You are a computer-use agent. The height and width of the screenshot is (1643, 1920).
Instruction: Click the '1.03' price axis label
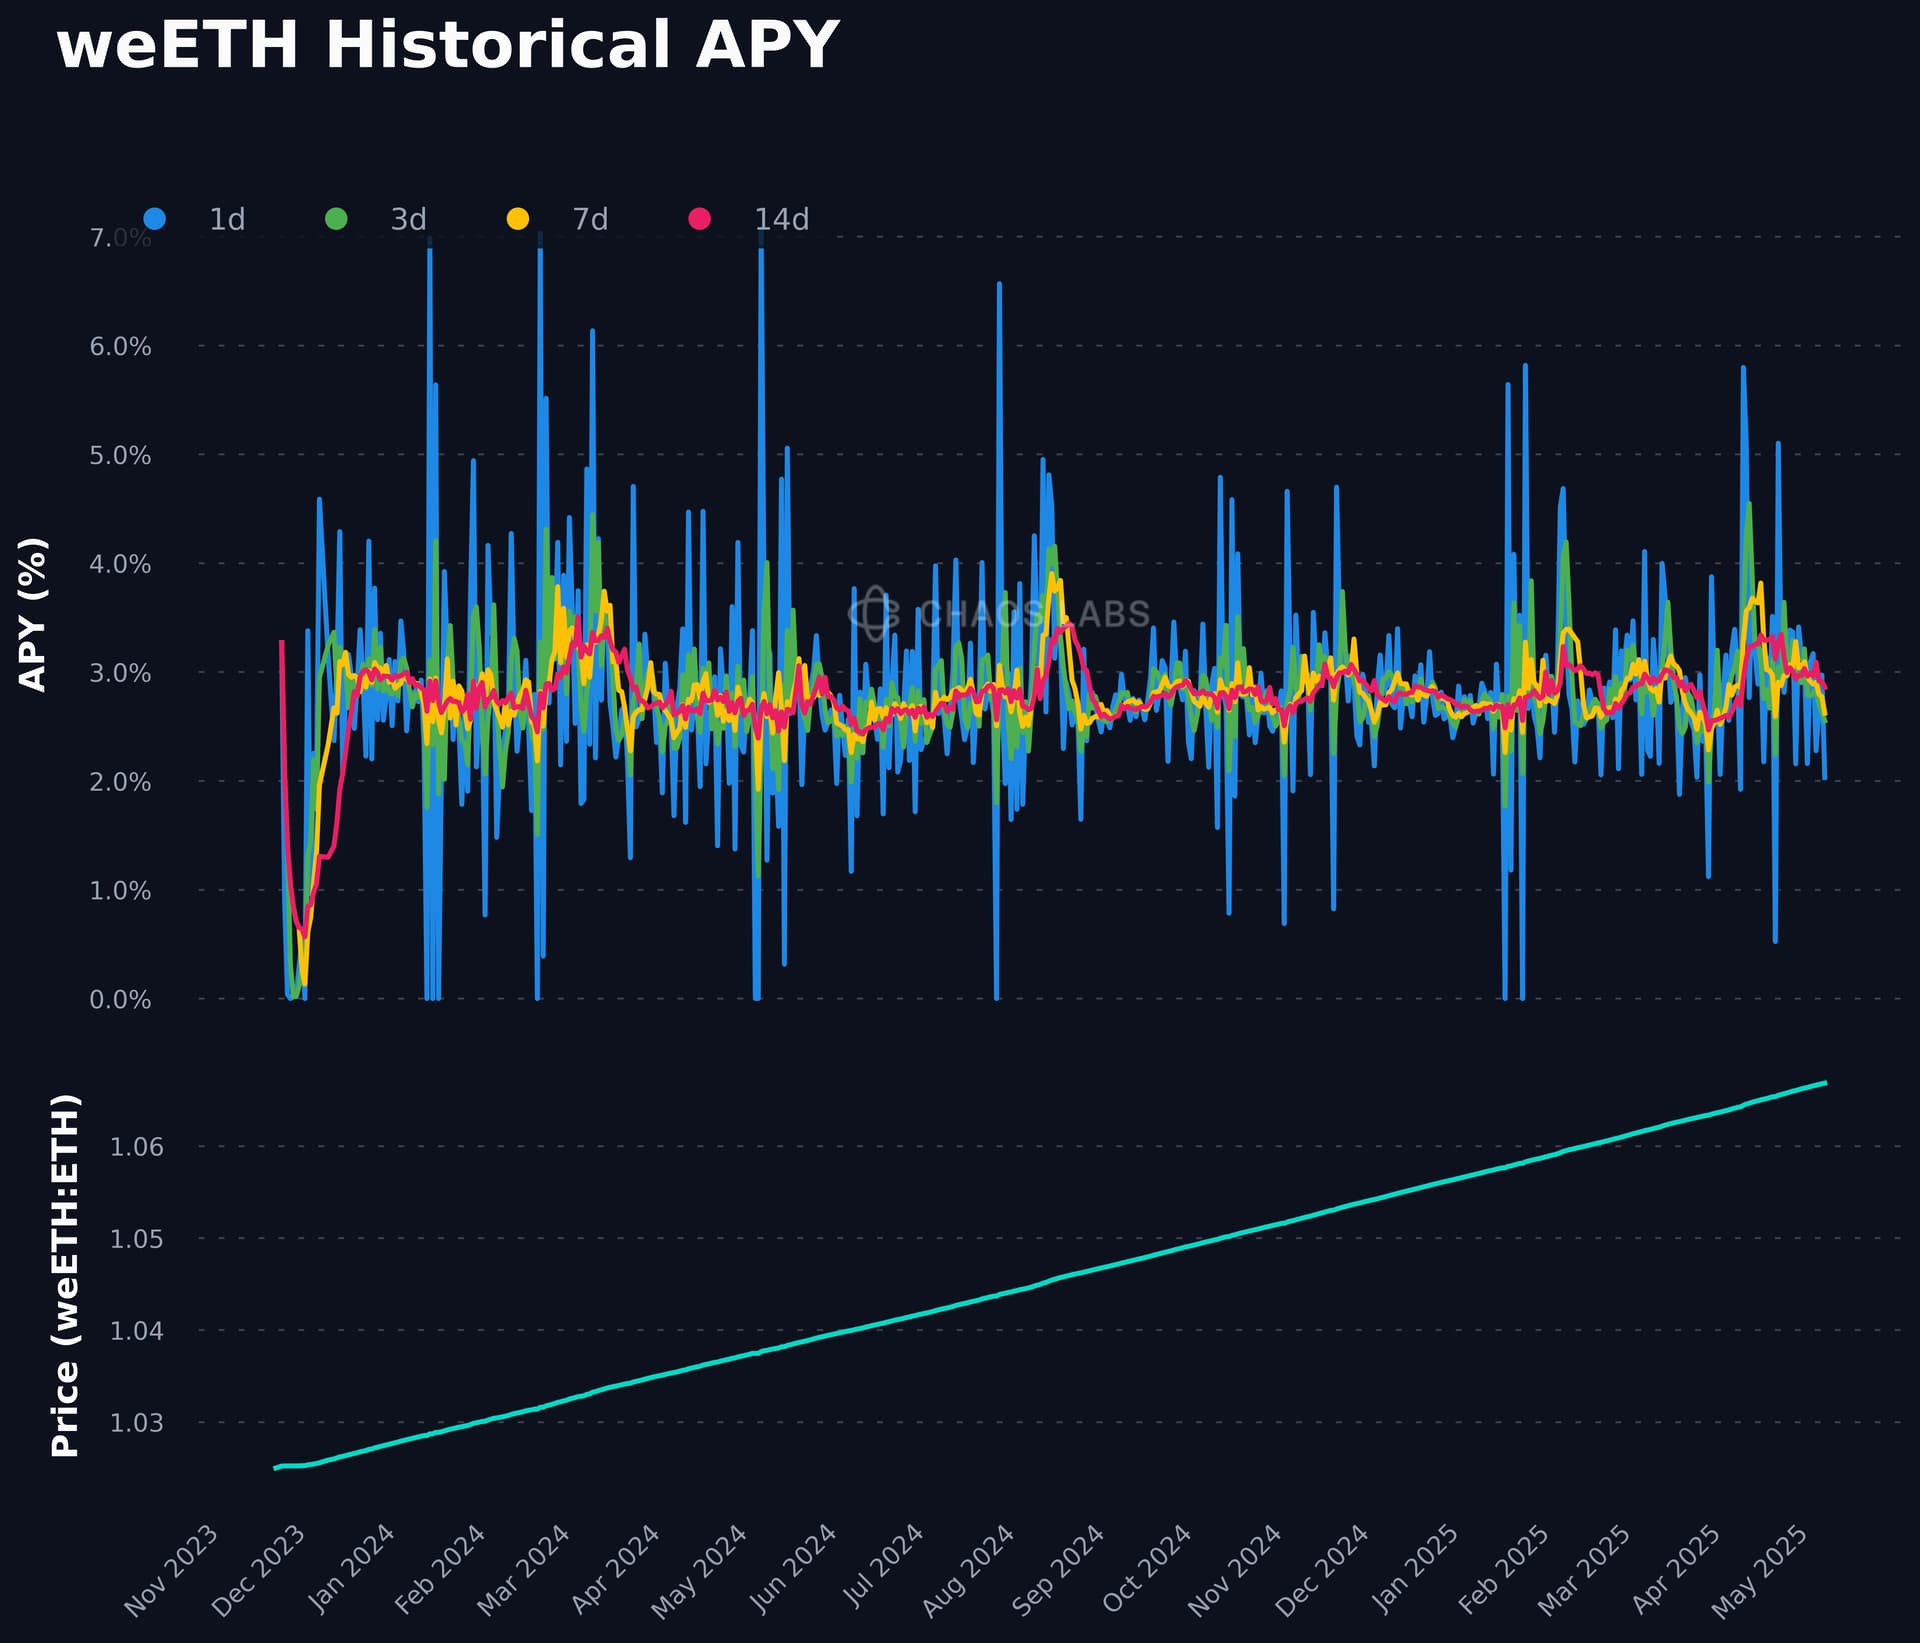coord(136,1423)
